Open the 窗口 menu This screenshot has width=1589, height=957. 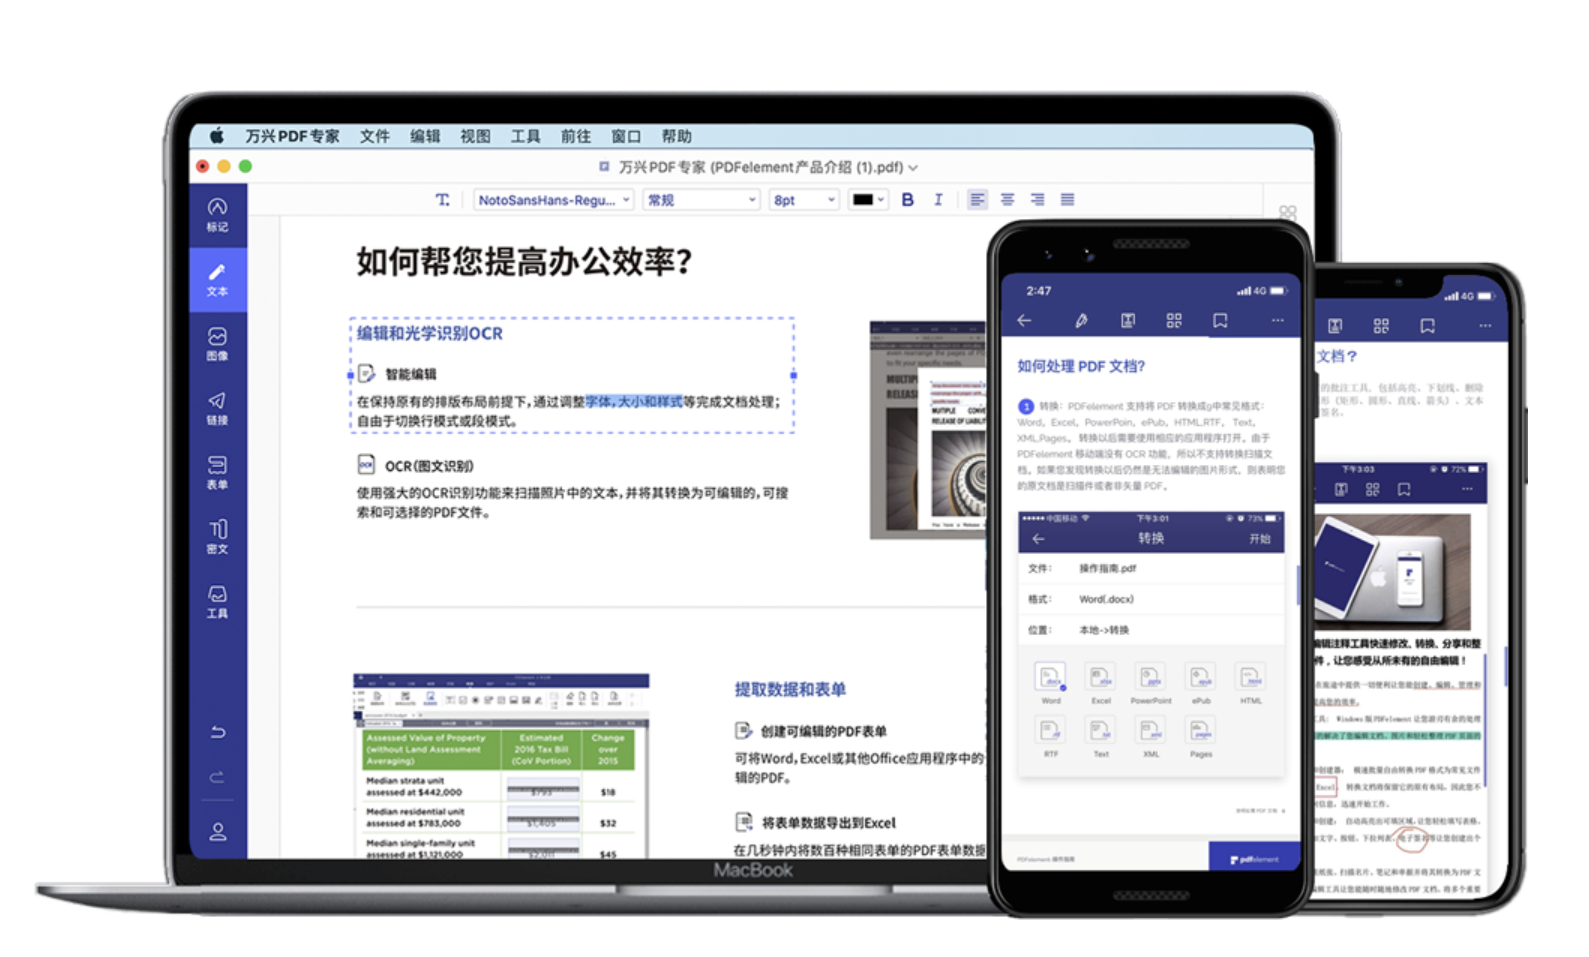pos(626,136)
